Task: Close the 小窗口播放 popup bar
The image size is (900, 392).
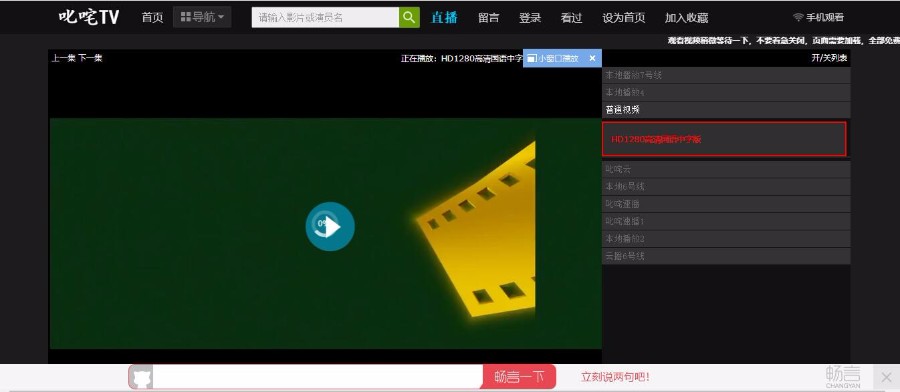Action: coord(592,58)
